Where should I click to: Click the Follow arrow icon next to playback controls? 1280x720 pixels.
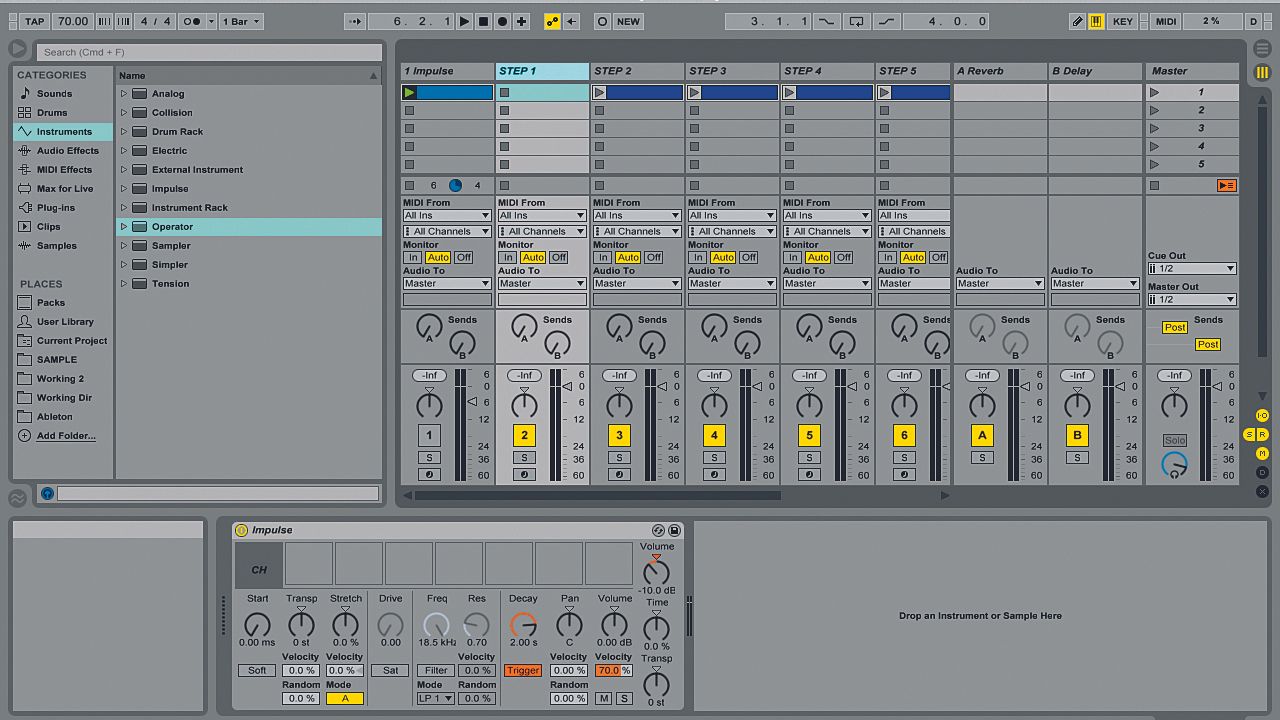pos(354,21)
